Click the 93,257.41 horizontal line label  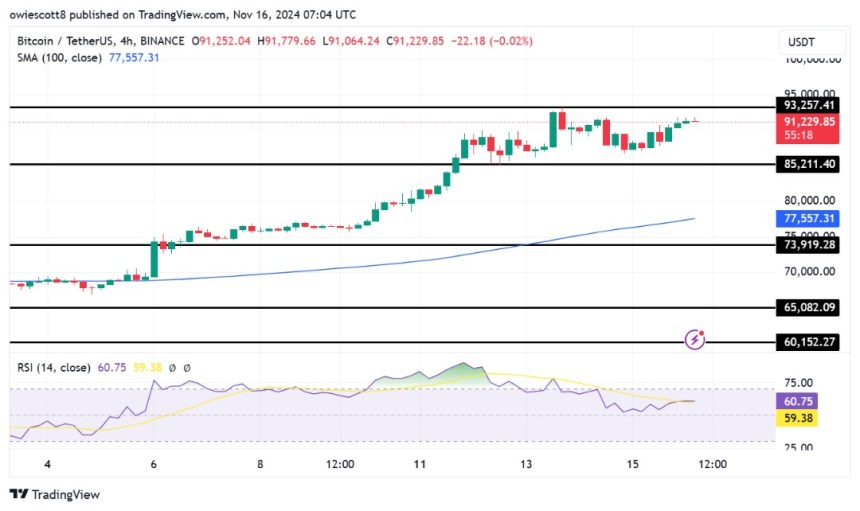click(x=810, y=105)
